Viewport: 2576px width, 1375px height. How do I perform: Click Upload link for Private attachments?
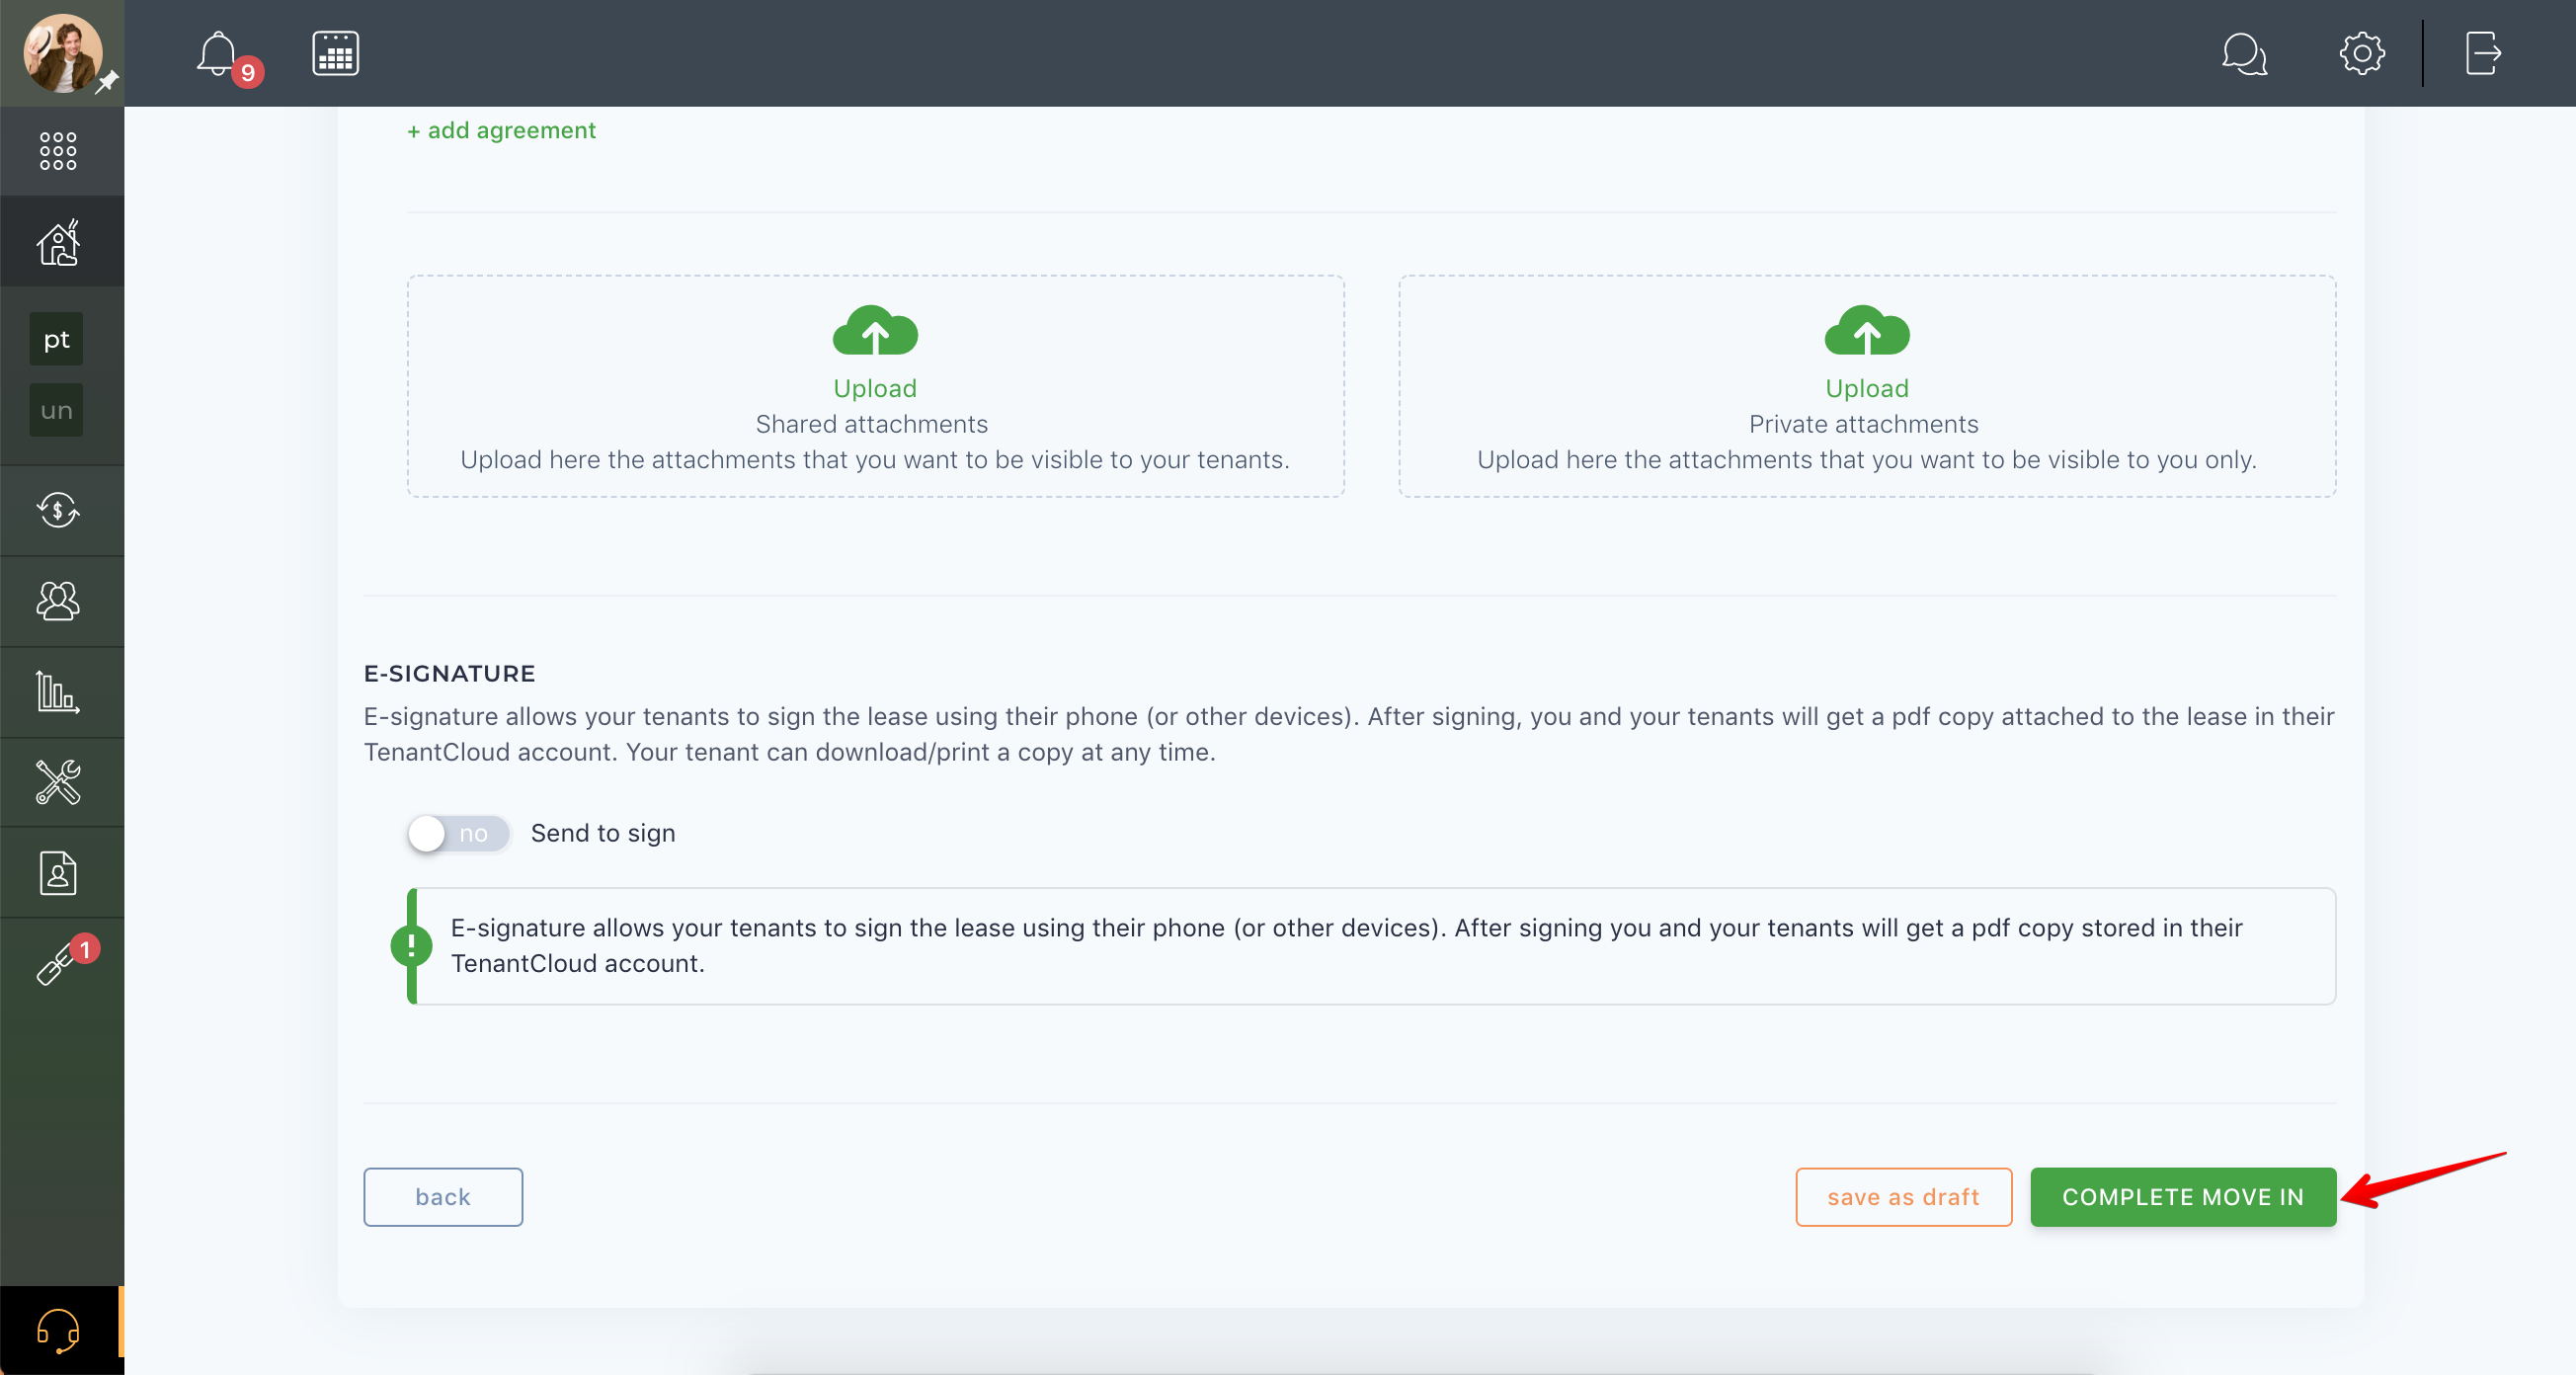[1867, 388]
